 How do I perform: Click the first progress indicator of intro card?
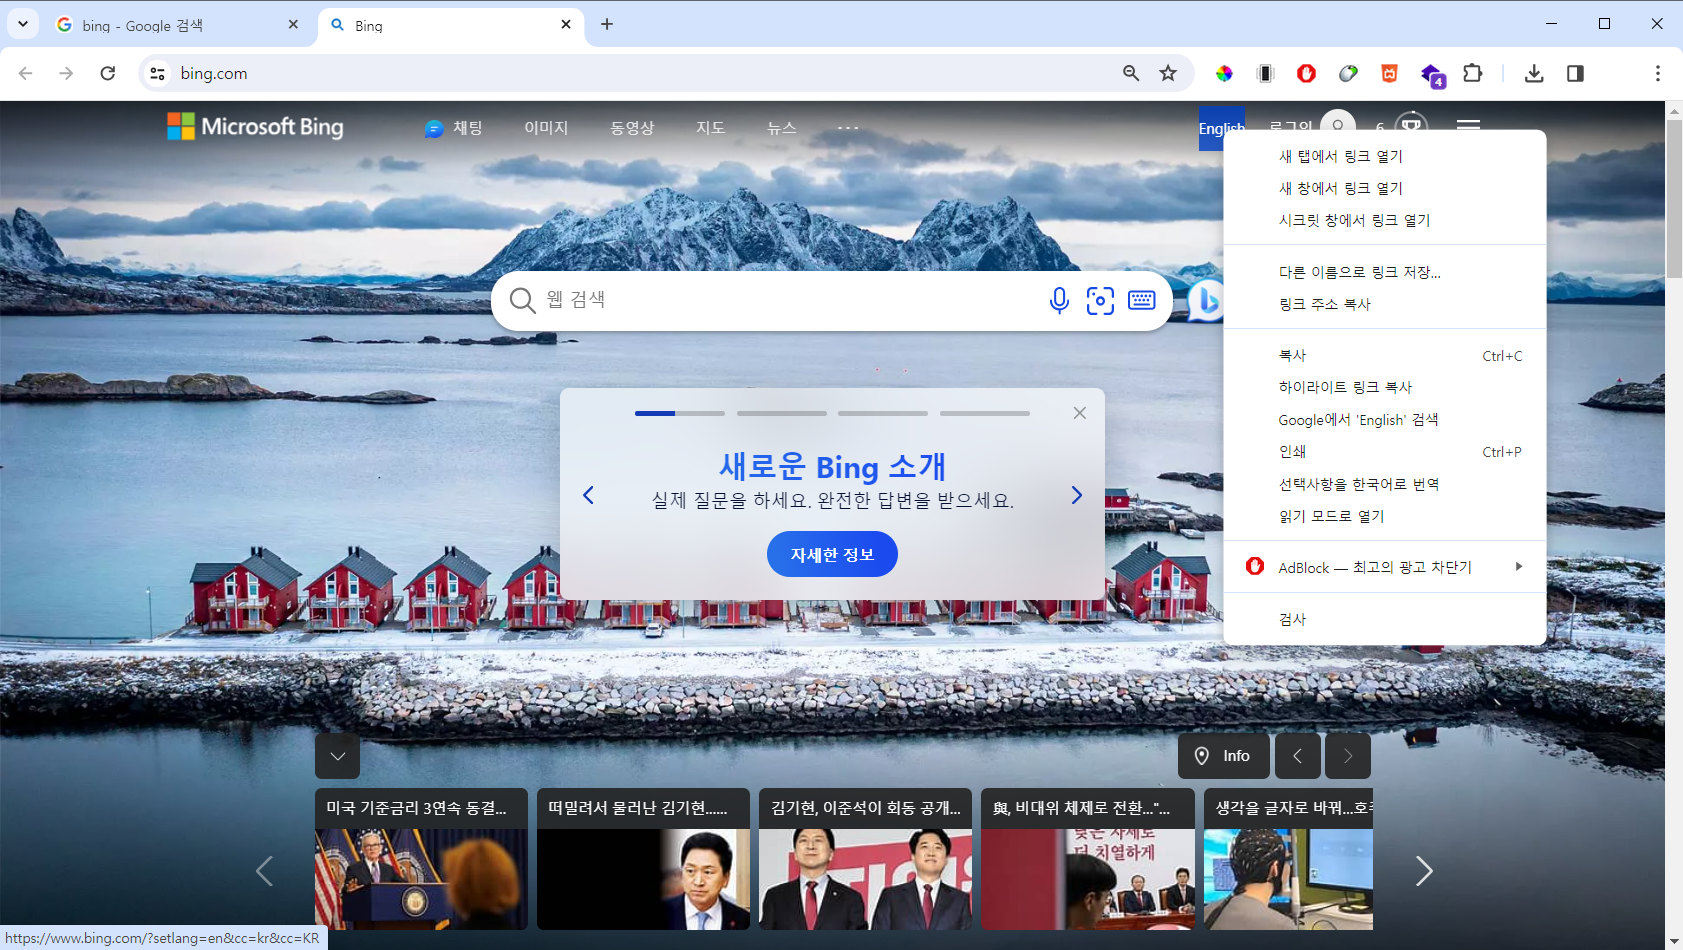click(x=680, y=413)
